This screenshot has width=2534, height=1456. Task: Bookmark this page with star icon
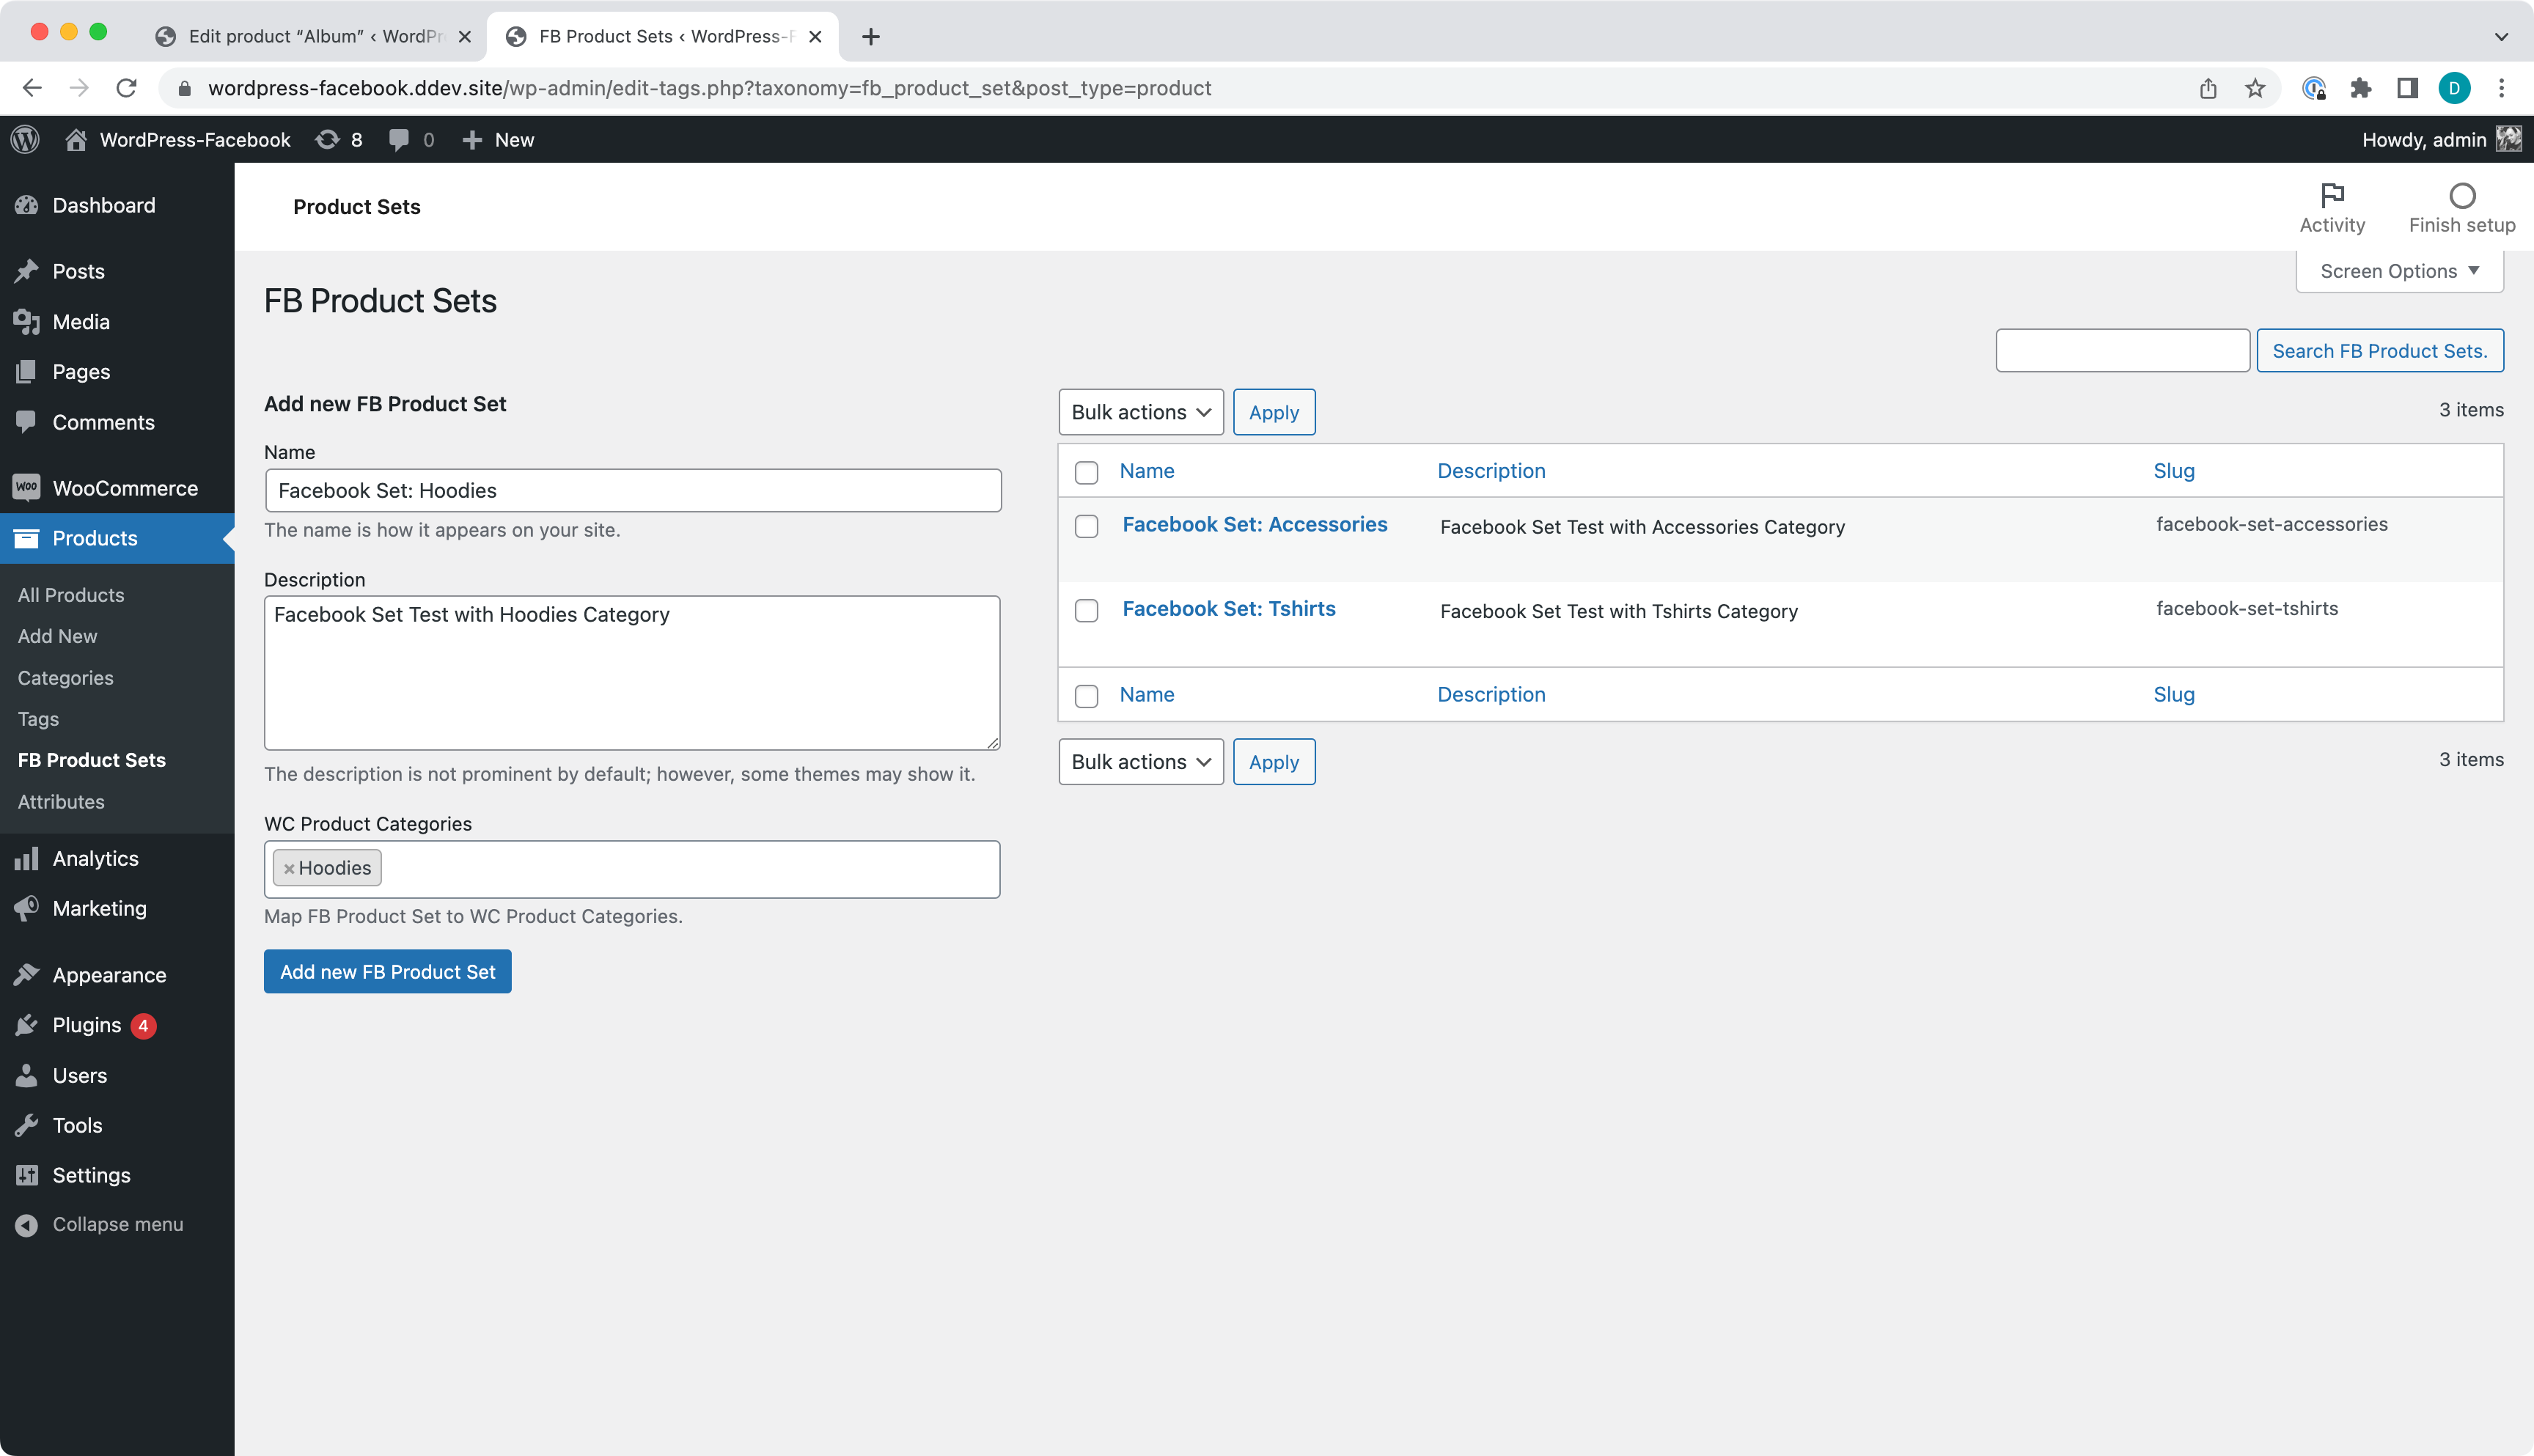(2255, 88)
